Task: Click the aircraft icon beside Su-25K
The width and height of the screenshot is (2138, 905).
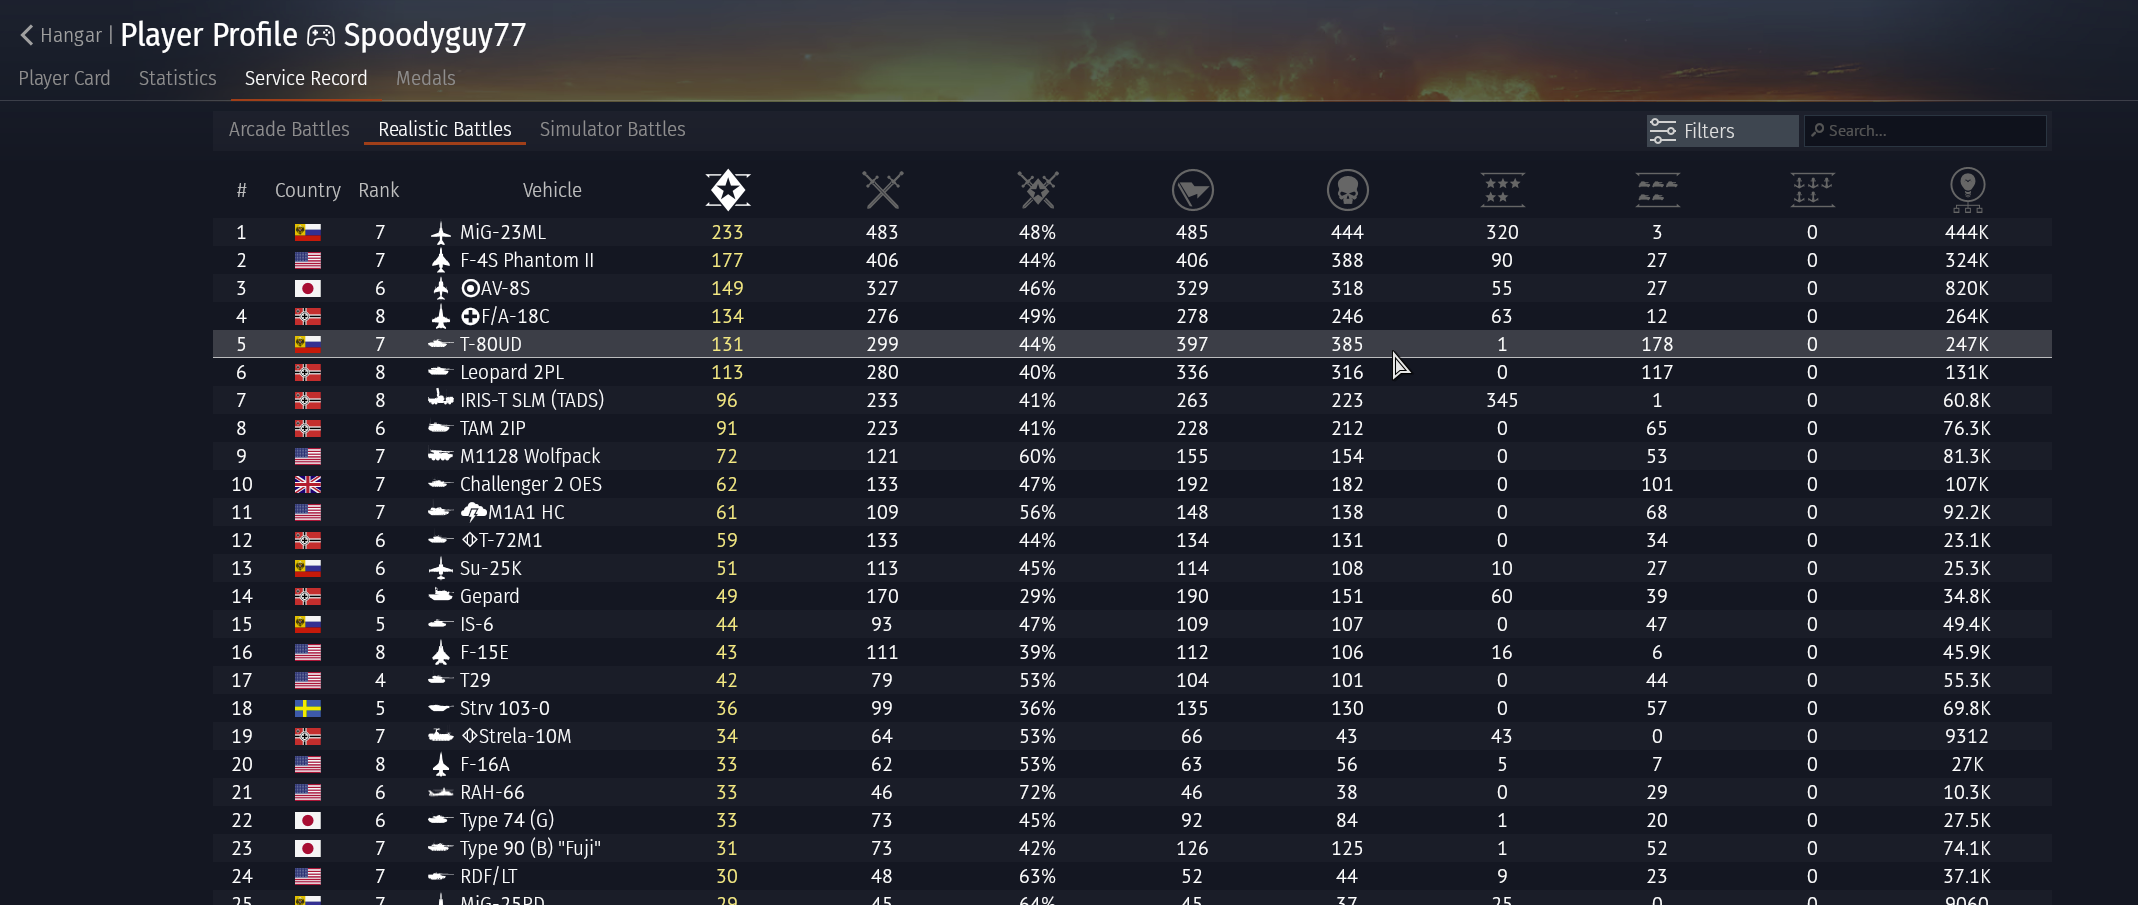Action: (441, 568)
